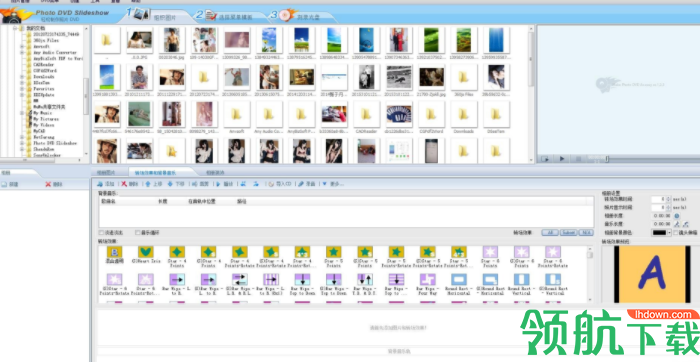The width and height of the screenshot is (700, 362).
Task: Select the Bar Wipe - L to R (Roll) transition
Action: (x=271, y=283)
